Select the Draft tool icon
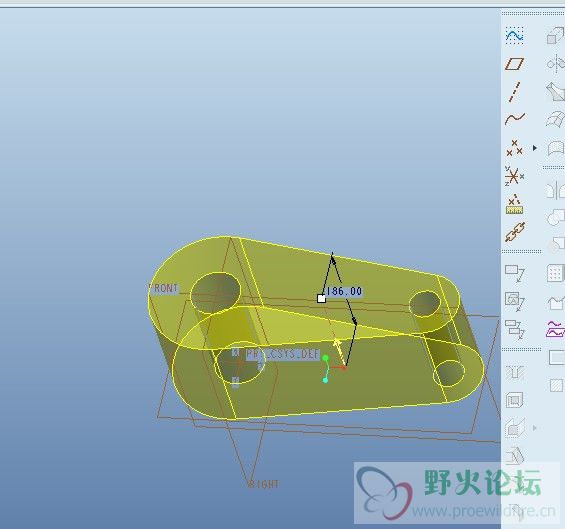 515,455
